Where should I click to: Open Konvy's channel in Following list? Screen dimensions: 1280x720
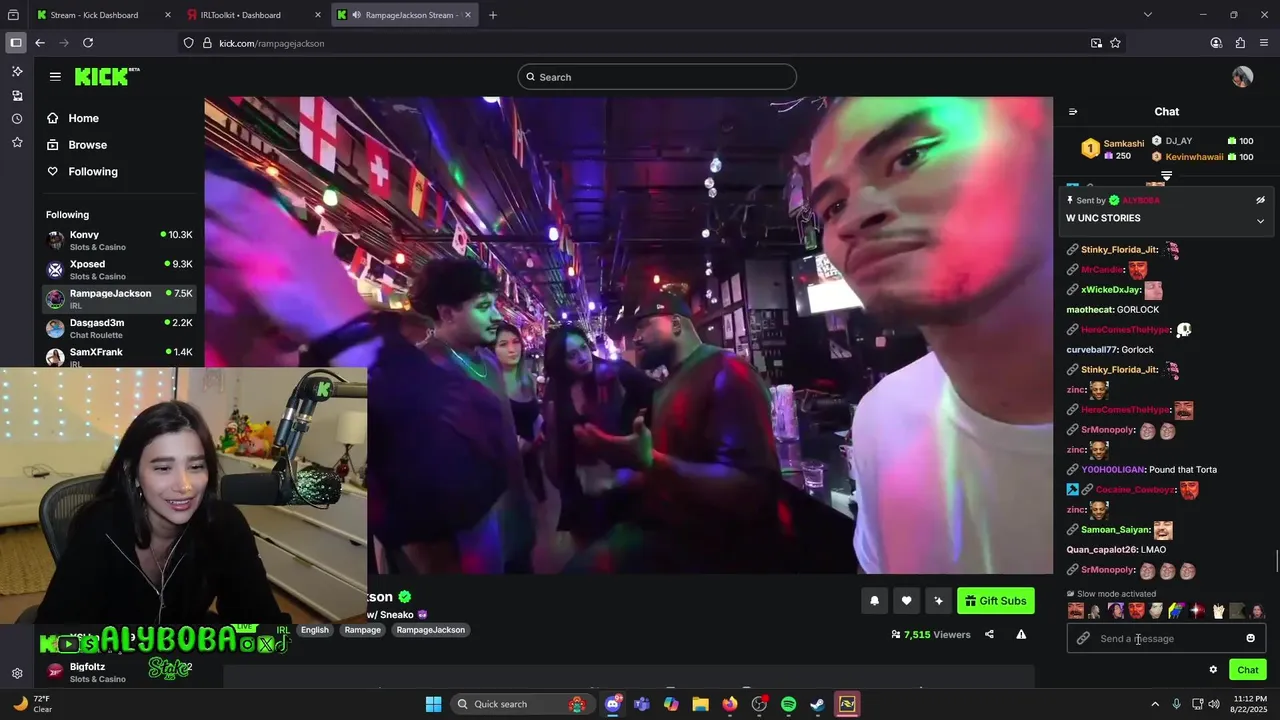[119, 240]
